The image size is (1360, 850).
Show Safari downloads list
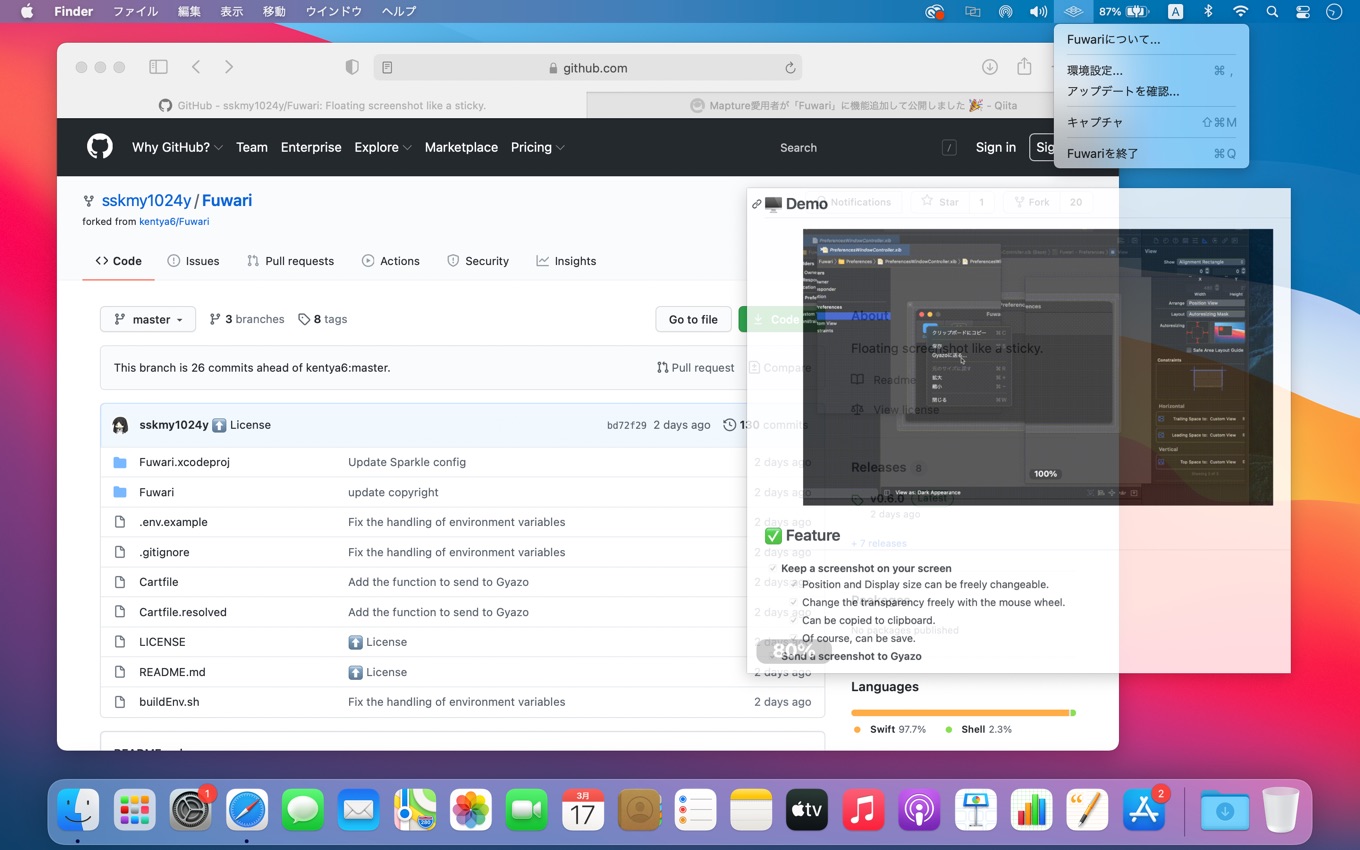click(x=989, y=67)
